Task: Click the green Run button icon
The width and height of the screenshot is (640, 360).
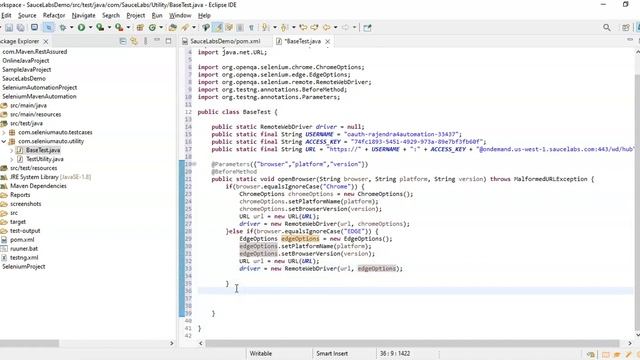Action: point(82,28)
